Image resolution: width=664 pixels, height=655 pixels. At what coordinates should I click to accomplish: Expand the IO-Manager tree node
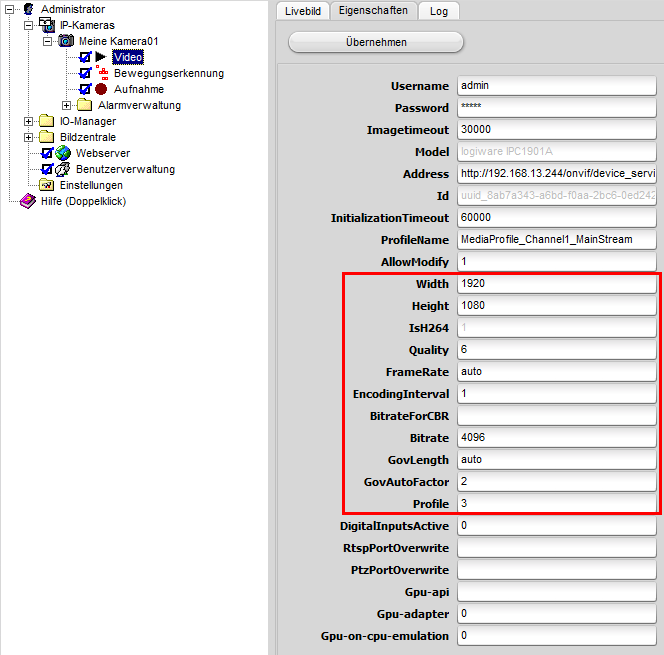click(29, 121)
